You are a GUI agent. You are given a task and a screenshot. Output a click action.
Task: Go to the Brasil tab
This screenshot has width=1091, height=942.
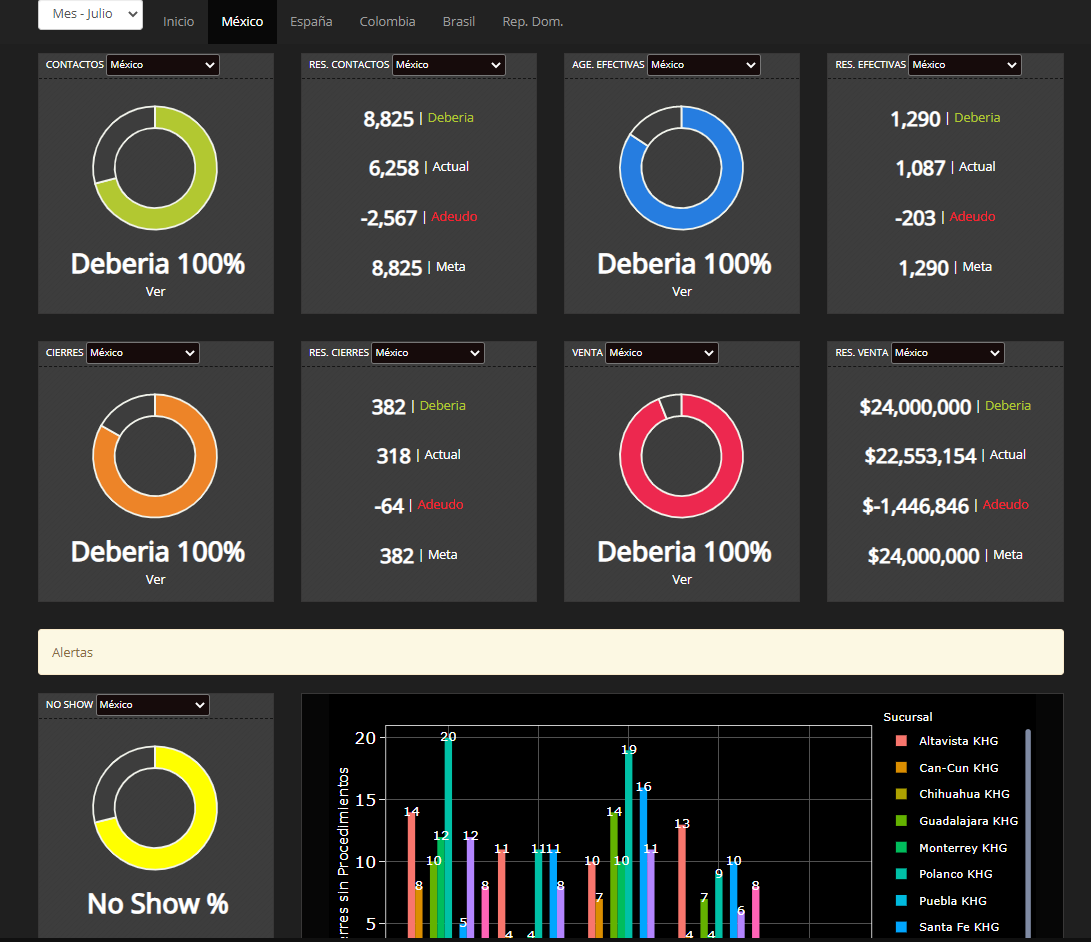click(458, 22)
